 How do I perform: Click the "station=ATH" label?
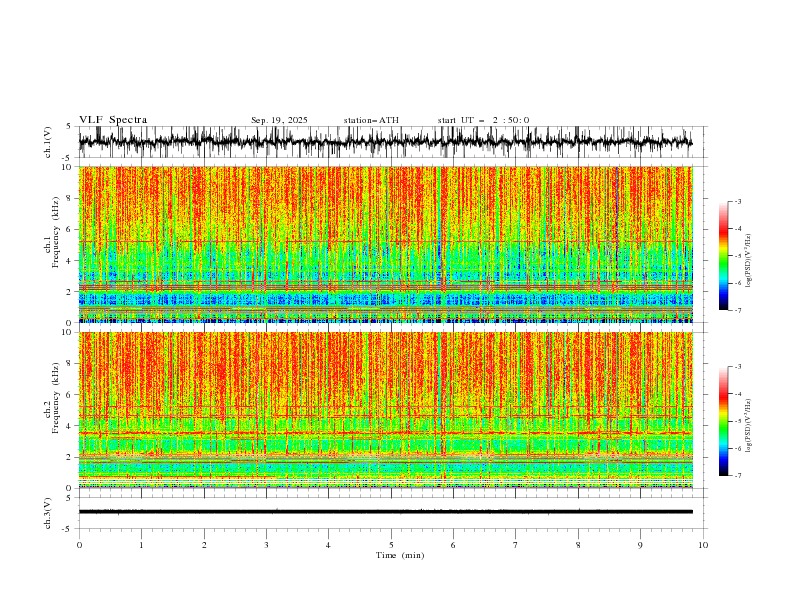[x=371, y=120]
